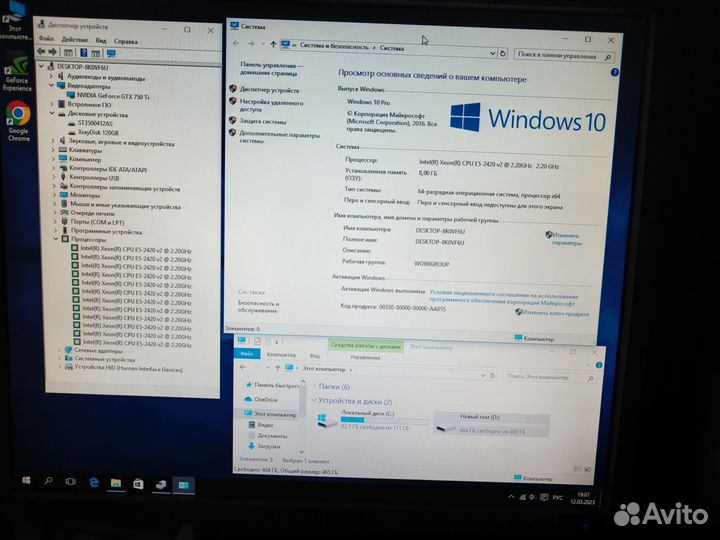
Task: Open Task View on the taskbar
Action: click(x=70, y=482)
